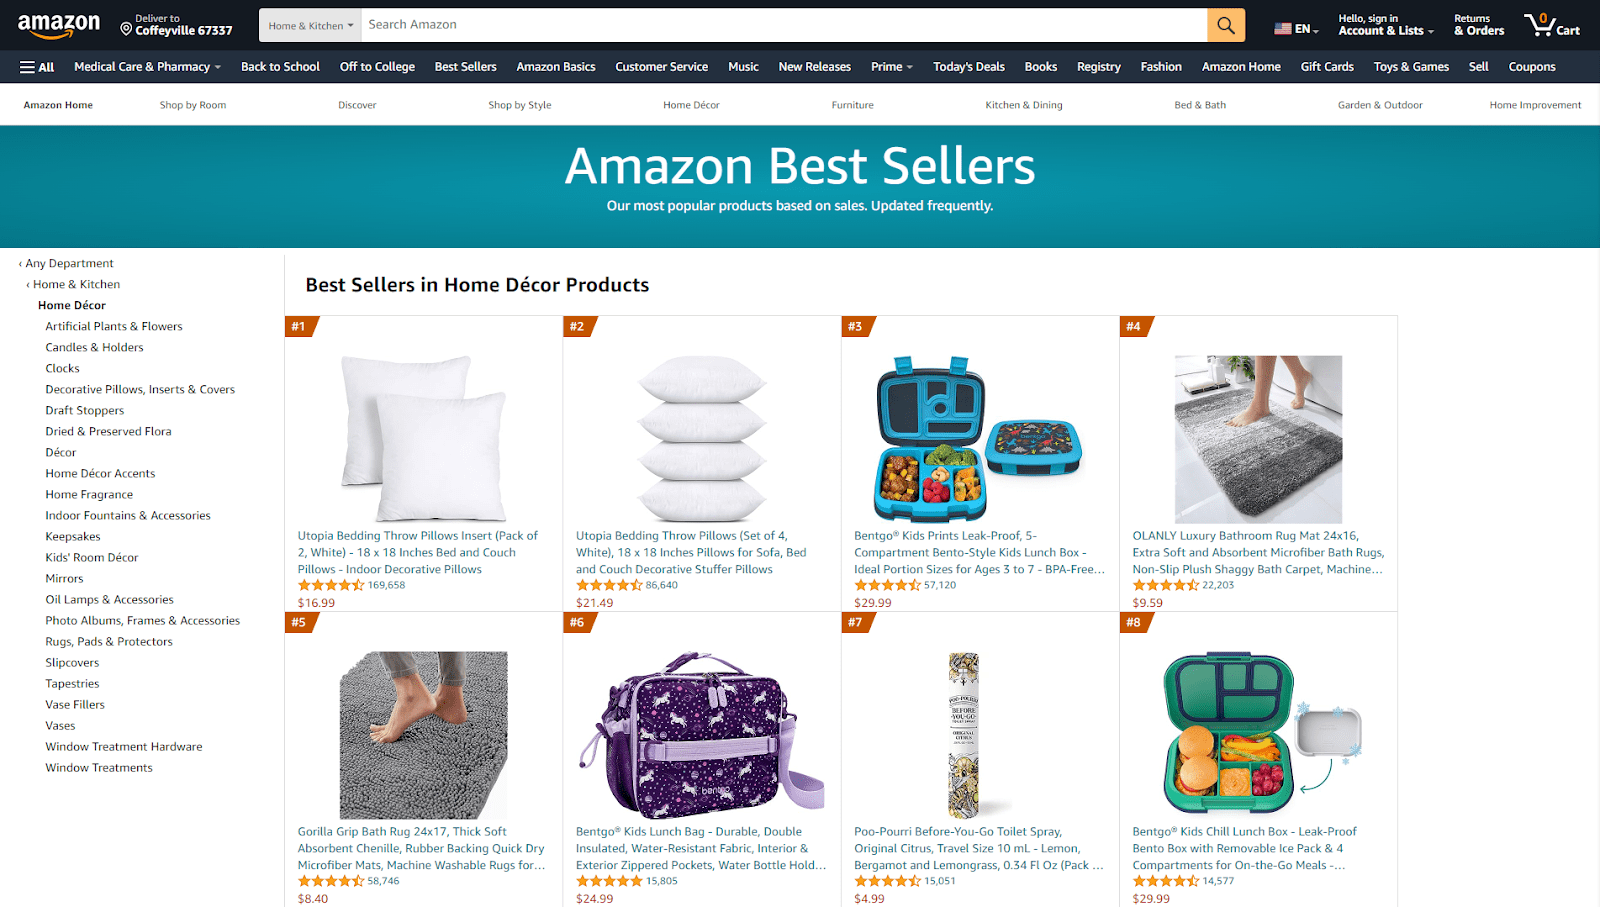Screen dimensions: 1600x907
Task: Click the orange search magnifier button
Action: (1226, 25)
